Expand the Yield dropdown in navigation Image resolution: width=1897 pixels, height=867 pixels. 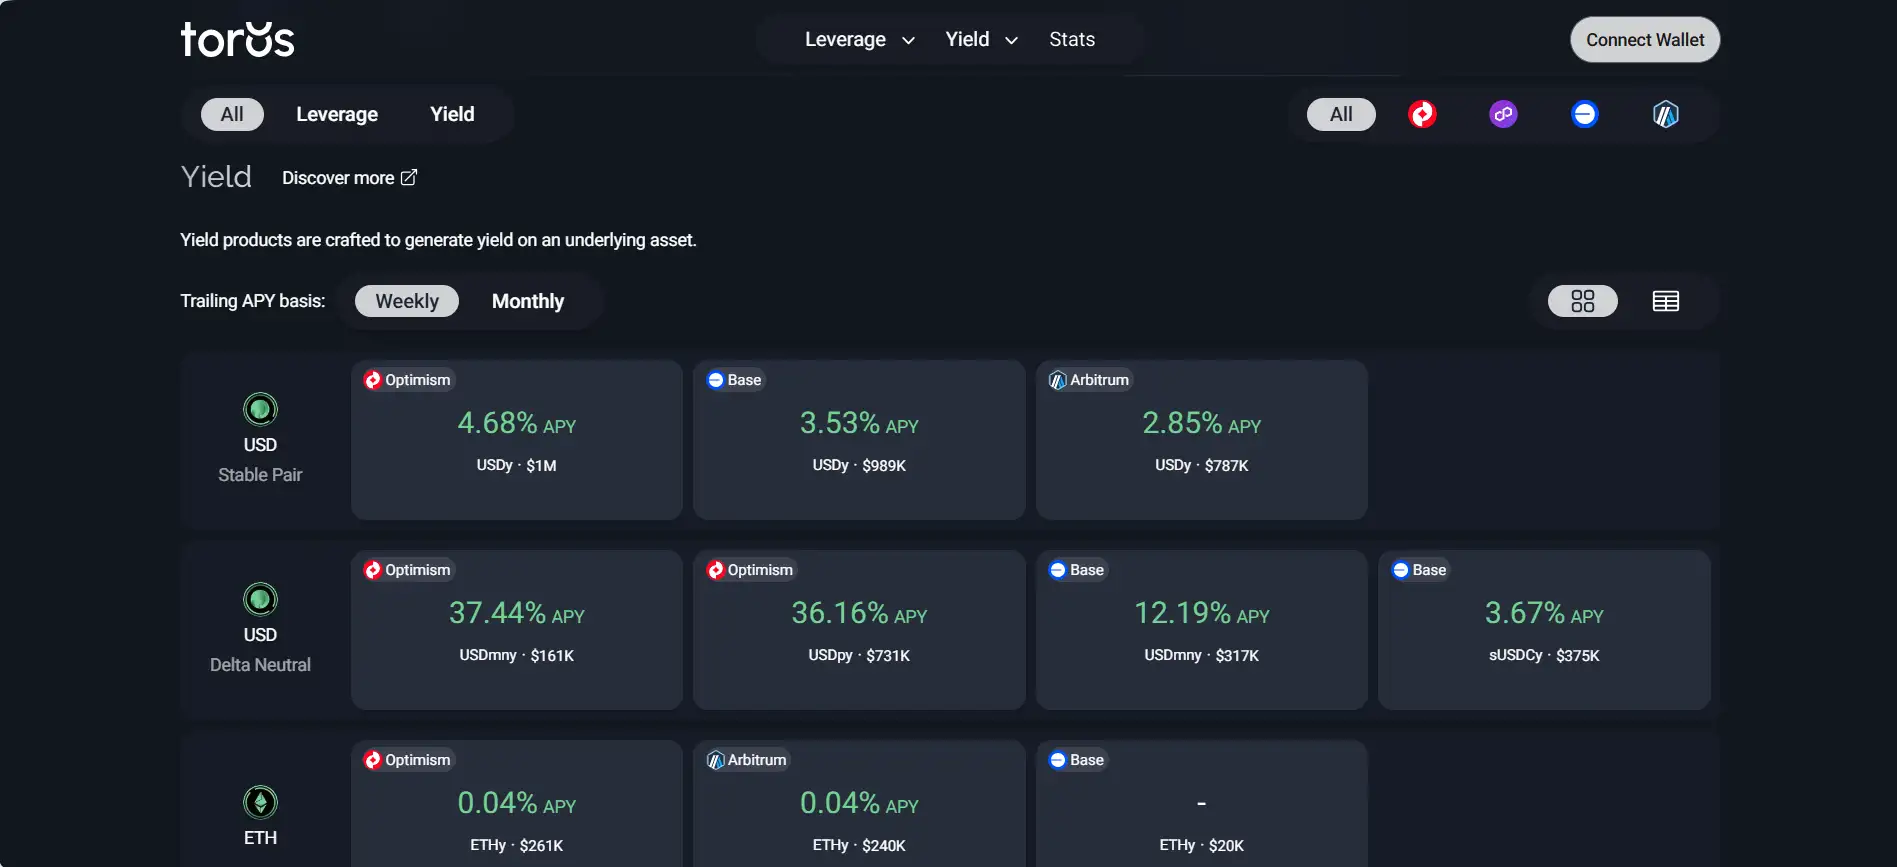click(981, 40)
